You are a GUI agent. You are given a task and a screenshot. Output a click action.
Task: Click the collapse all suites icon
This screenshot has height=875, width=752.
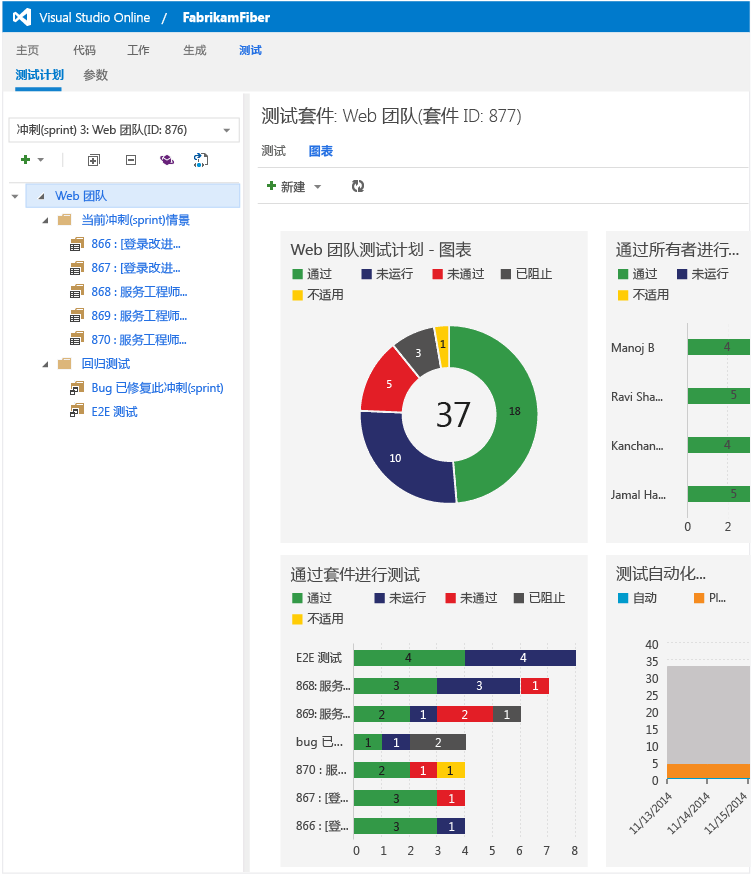point(131,160)
